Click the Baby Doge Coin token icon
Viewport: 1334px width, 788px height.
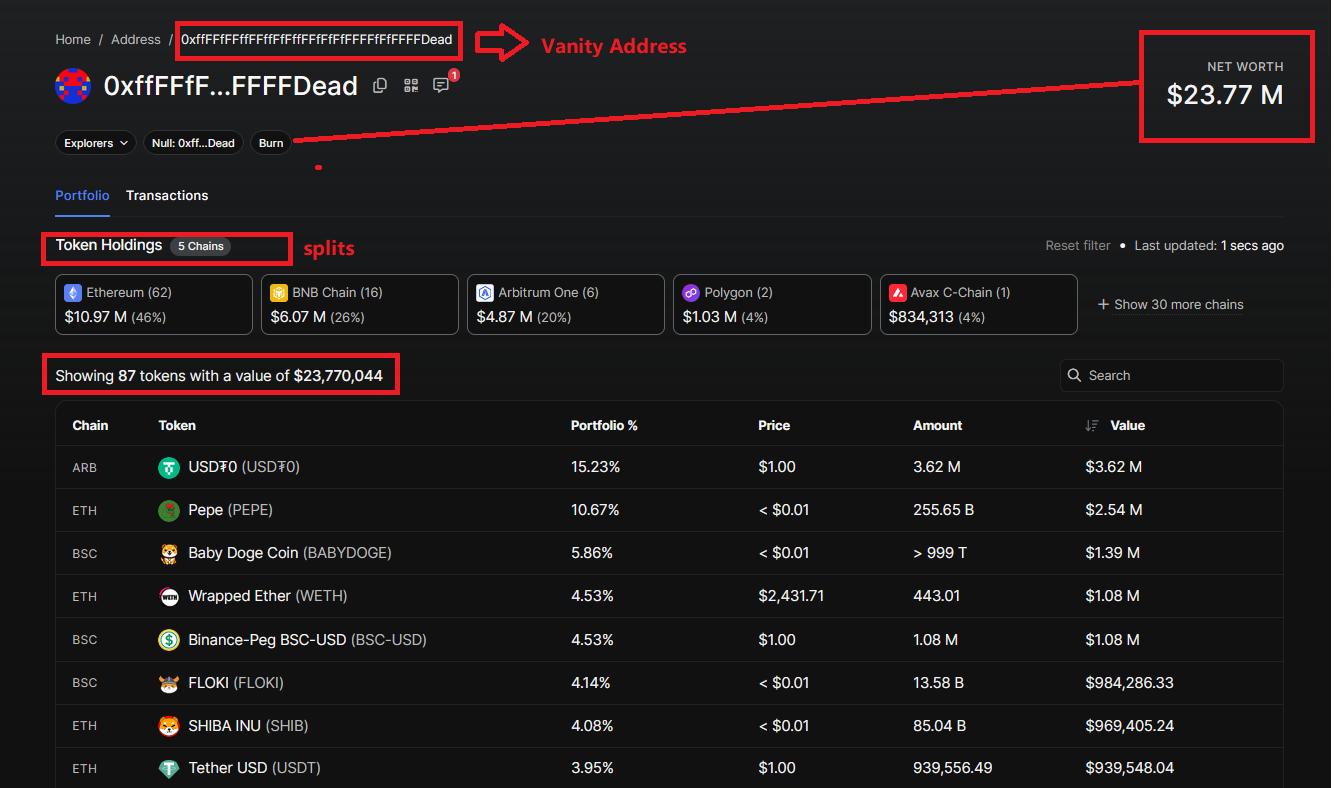pos(169,553)
